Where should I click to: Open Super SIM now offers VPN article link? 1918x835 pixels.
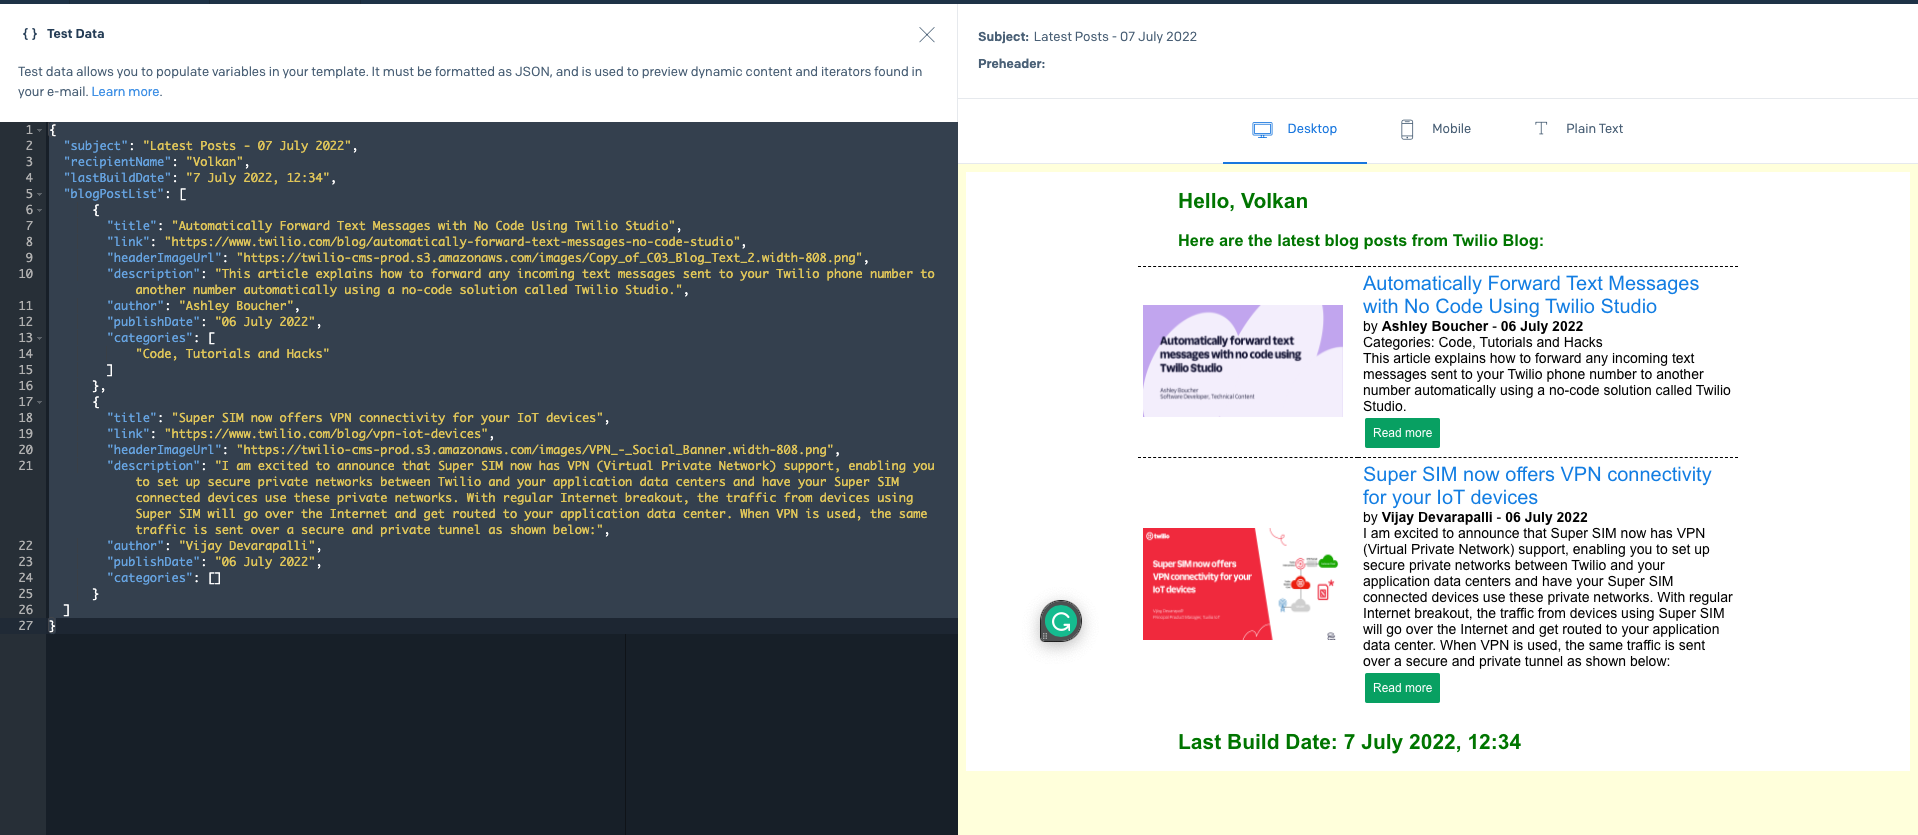click(1537, 486)
